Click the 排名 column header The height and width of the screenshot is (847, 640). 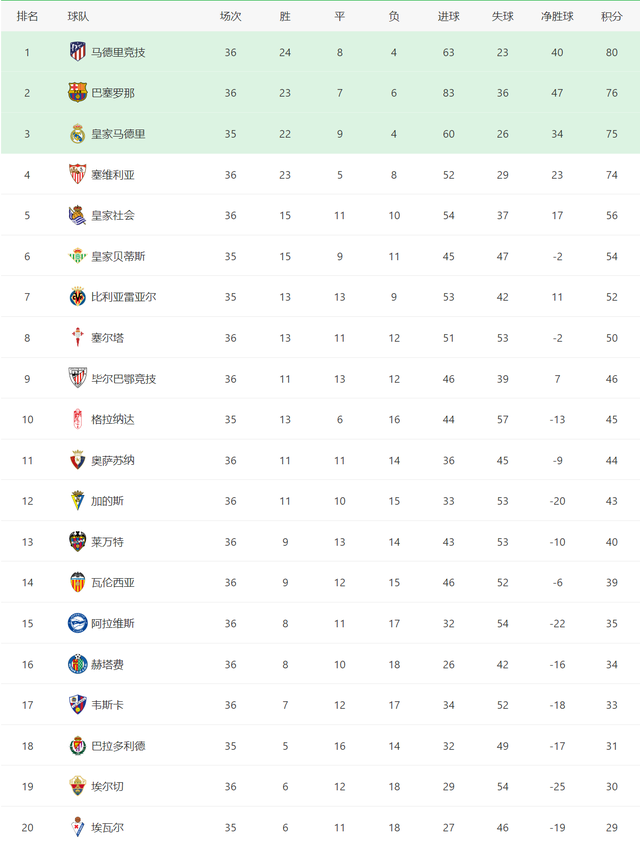click(27, 17)
